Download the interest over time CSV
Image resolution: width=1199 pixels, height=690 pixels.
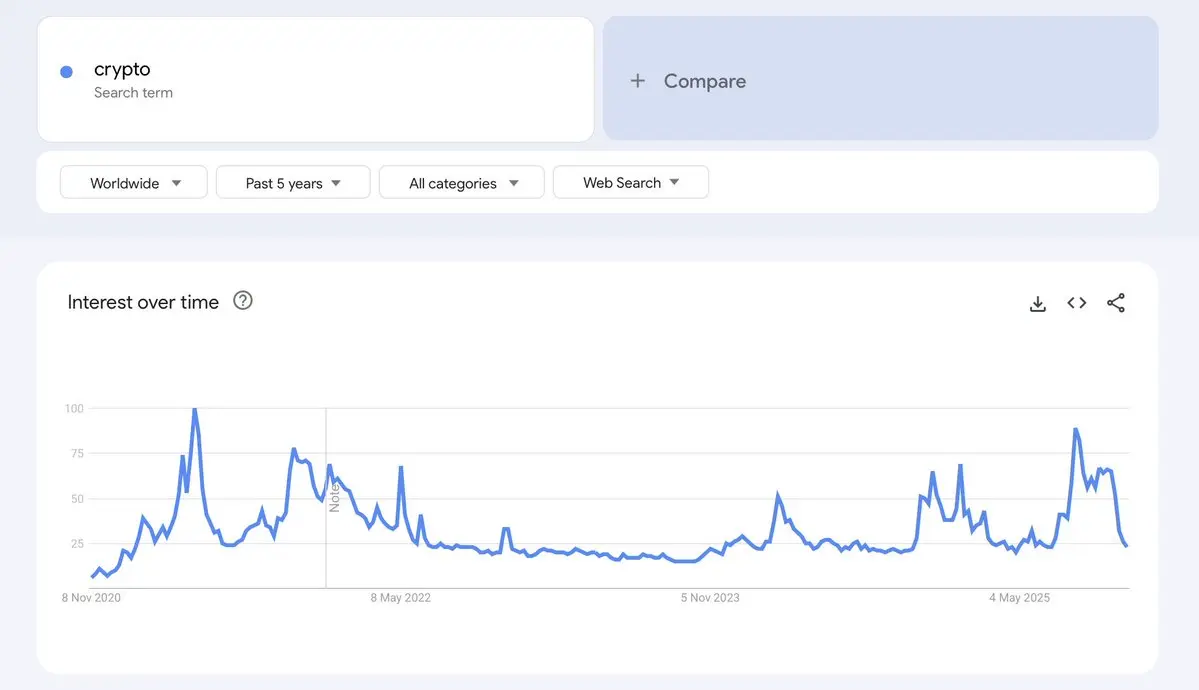pyautogui.click(x=1037, y=303)
